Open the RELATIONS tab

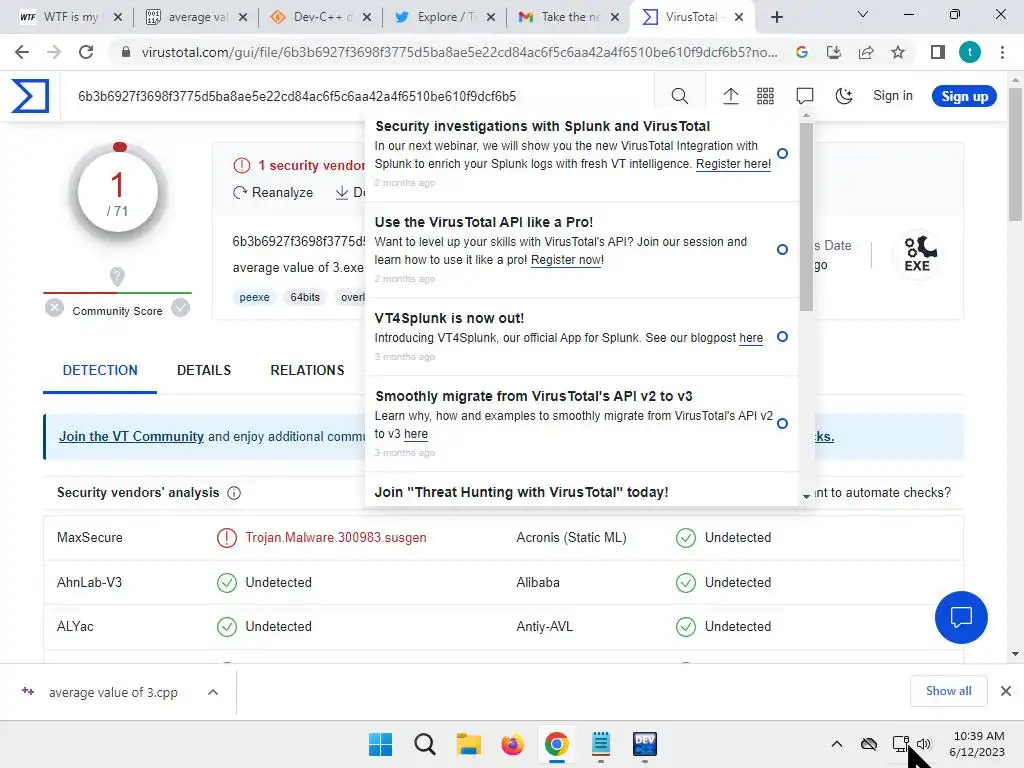(308, 370)
